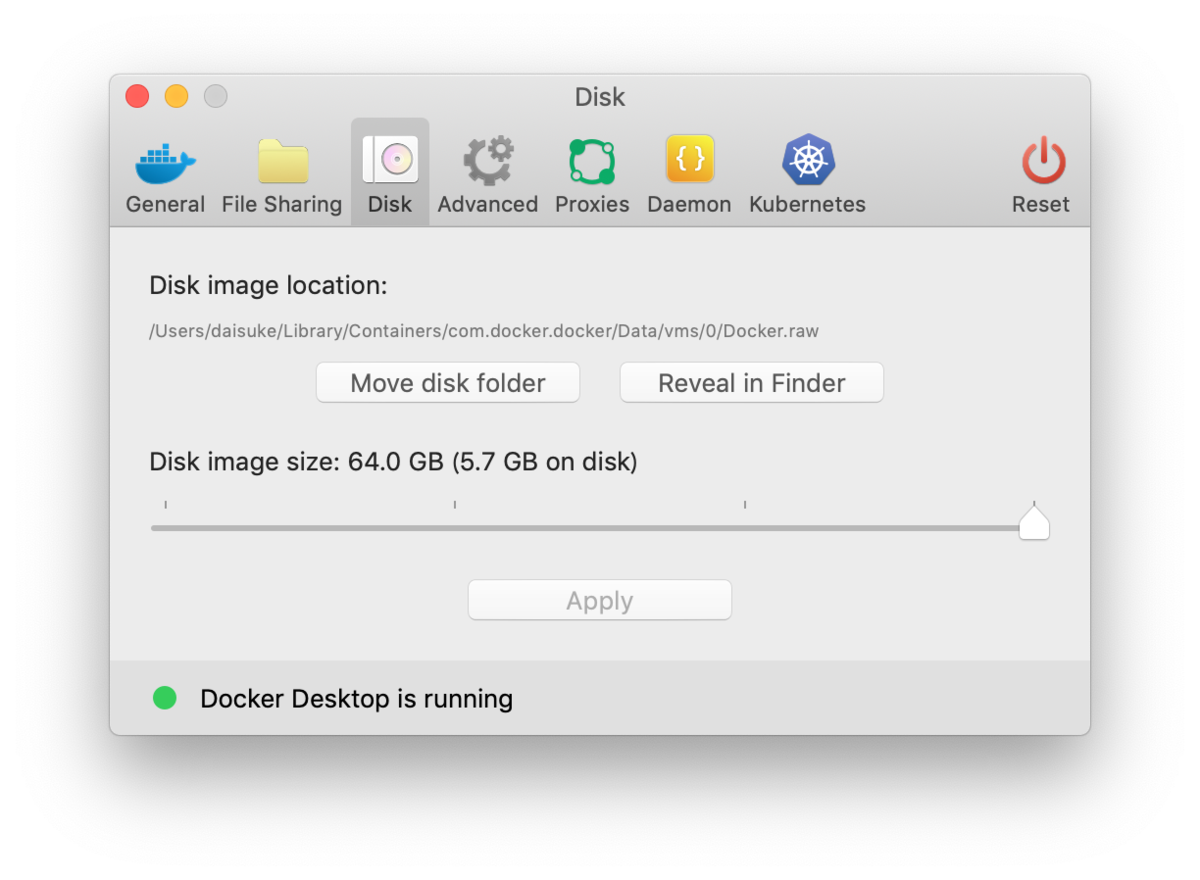Click the Docker Desktop is running status text

click(x=357, y=698)
